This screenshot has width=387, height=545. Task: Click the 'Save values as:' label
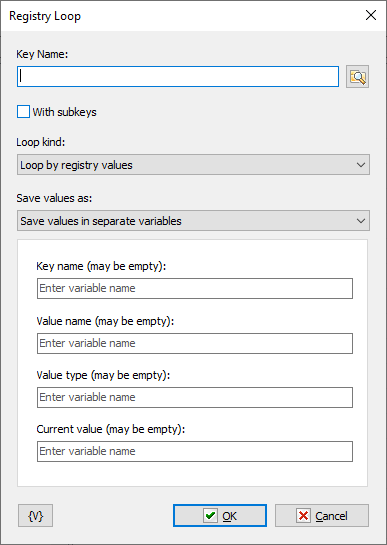click(x=54, y=198)
